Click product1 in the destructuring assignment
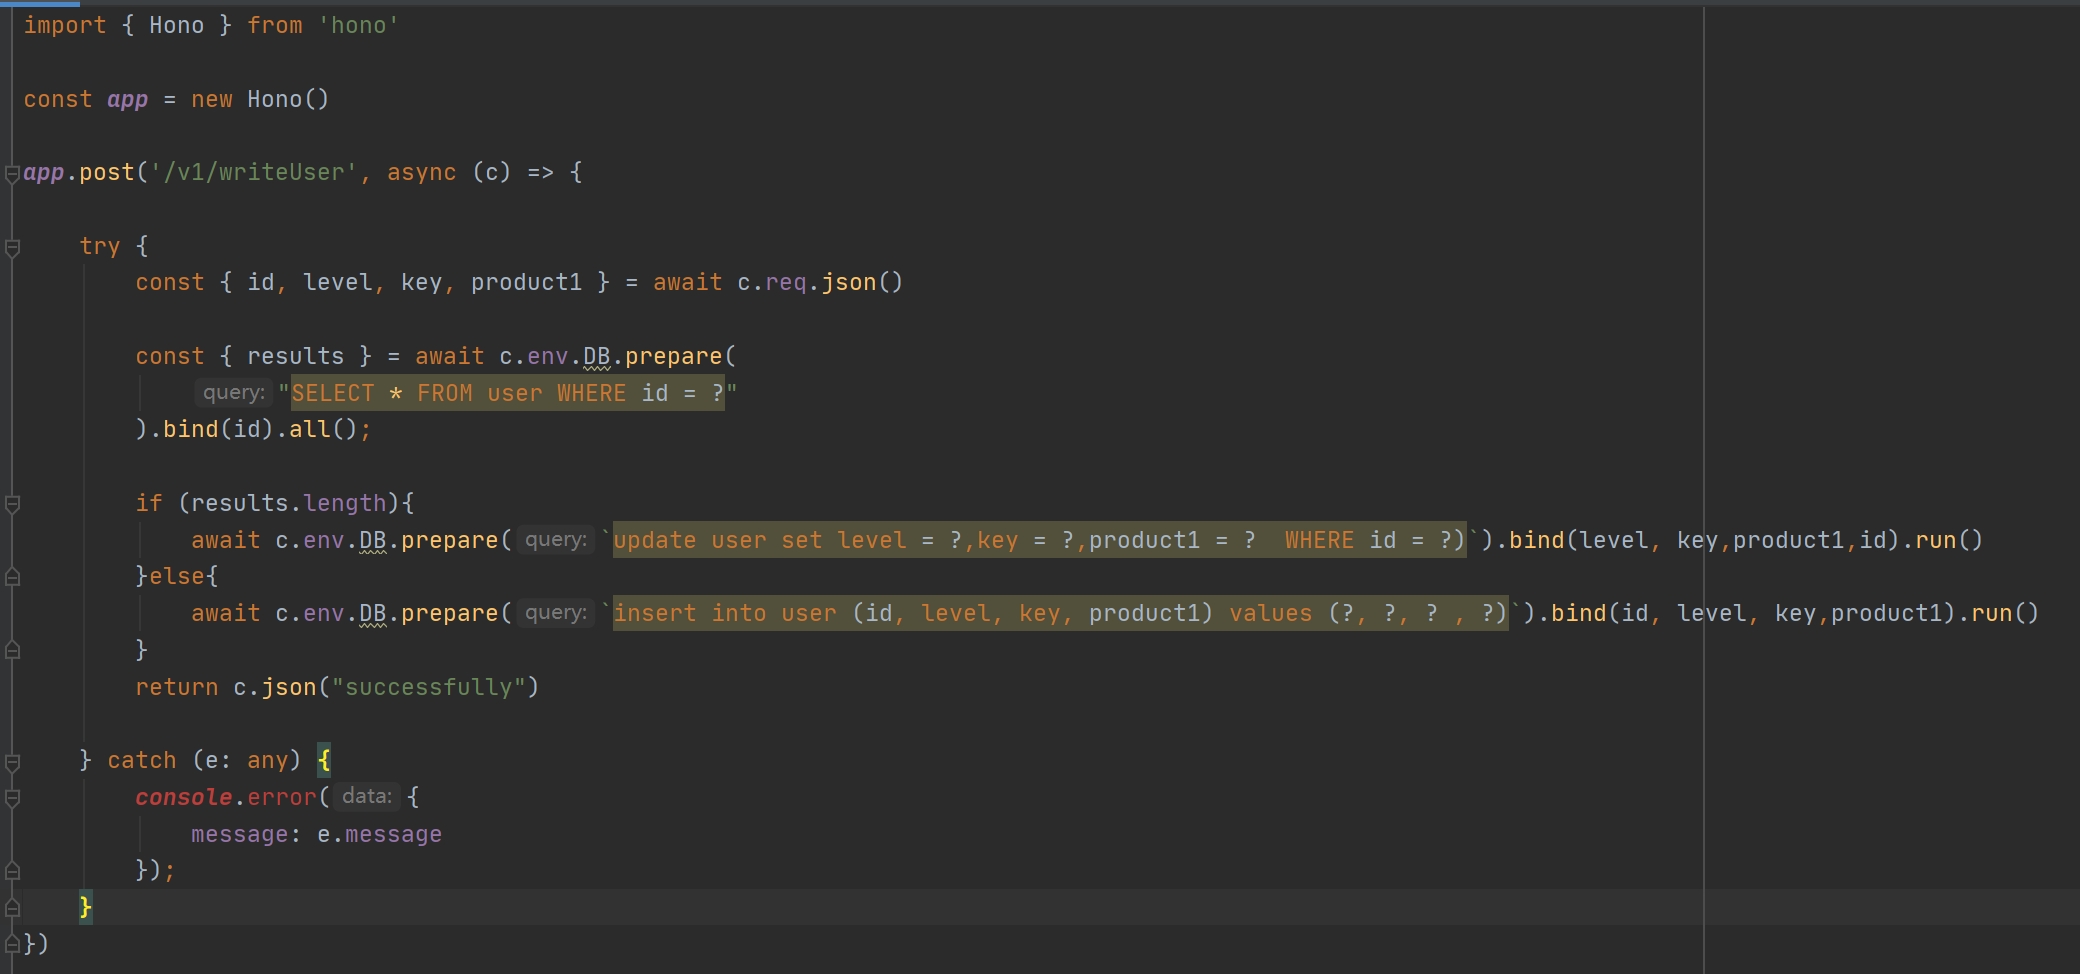This screenshot has height=974, width=2080. coord(526,282)
